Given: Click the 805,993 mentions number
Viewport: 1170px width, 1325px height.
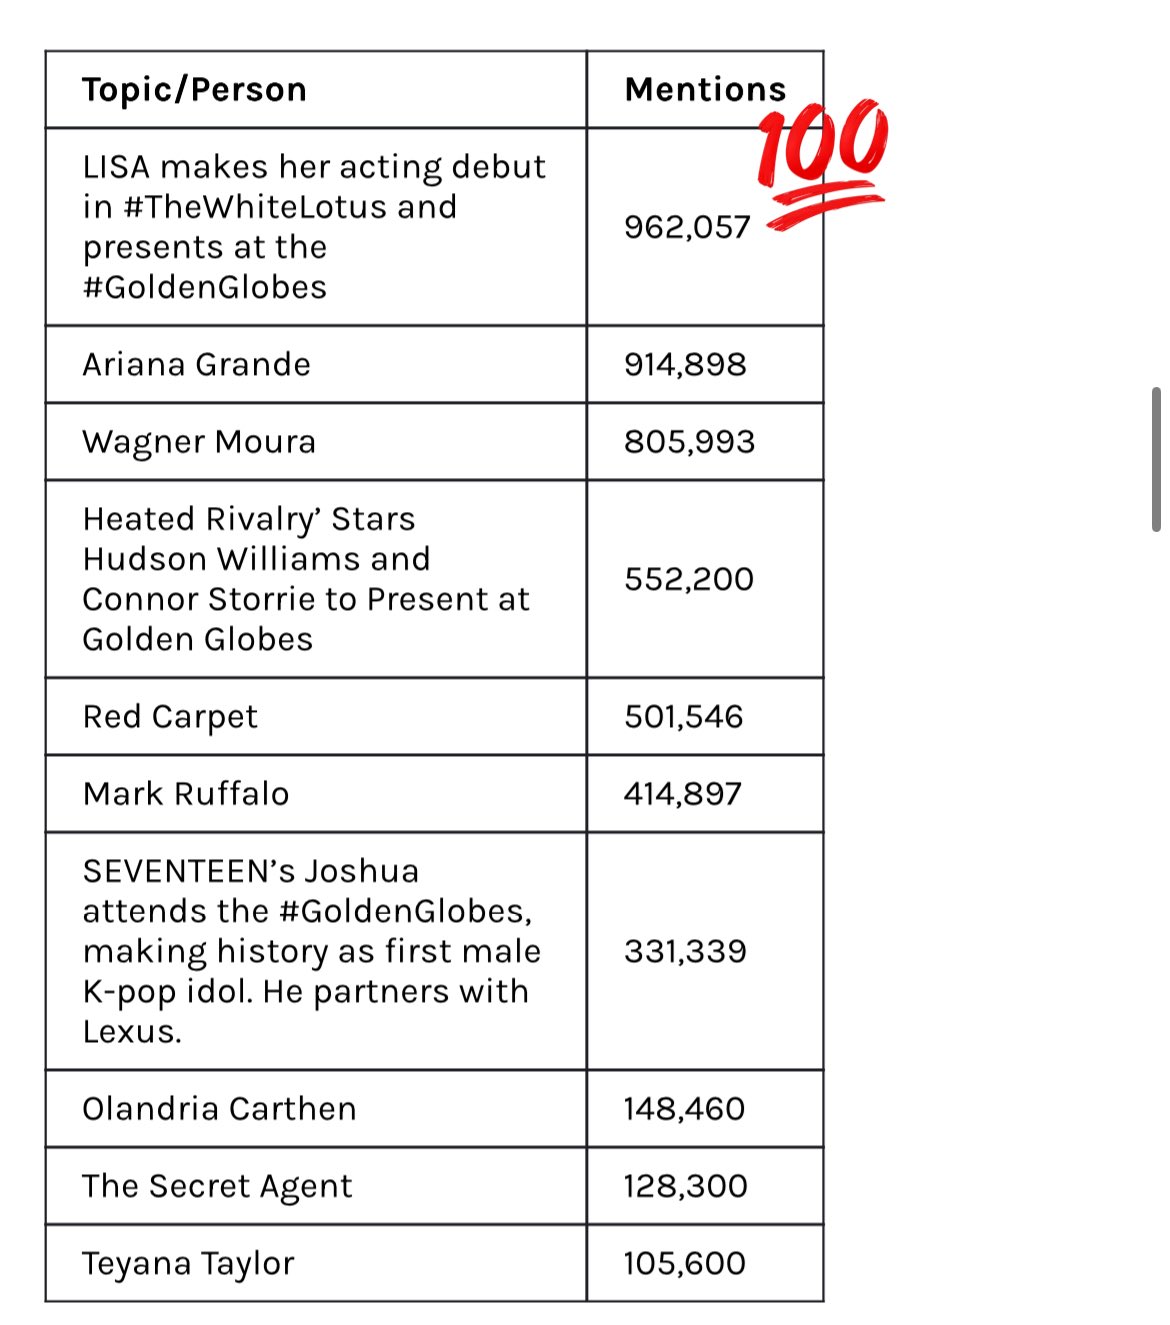Looking at the screenshot, I should [x=689, y=442].
